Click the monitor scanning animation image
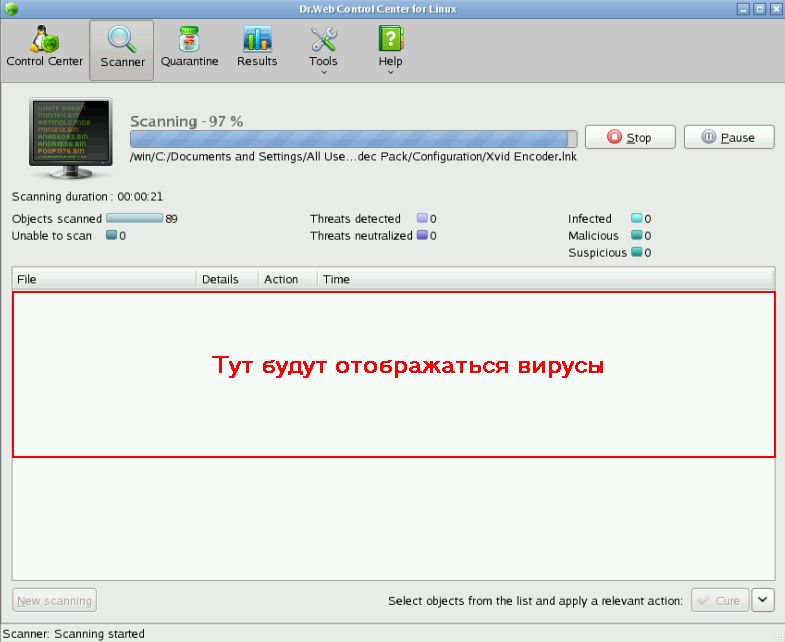 coord(71,138)
